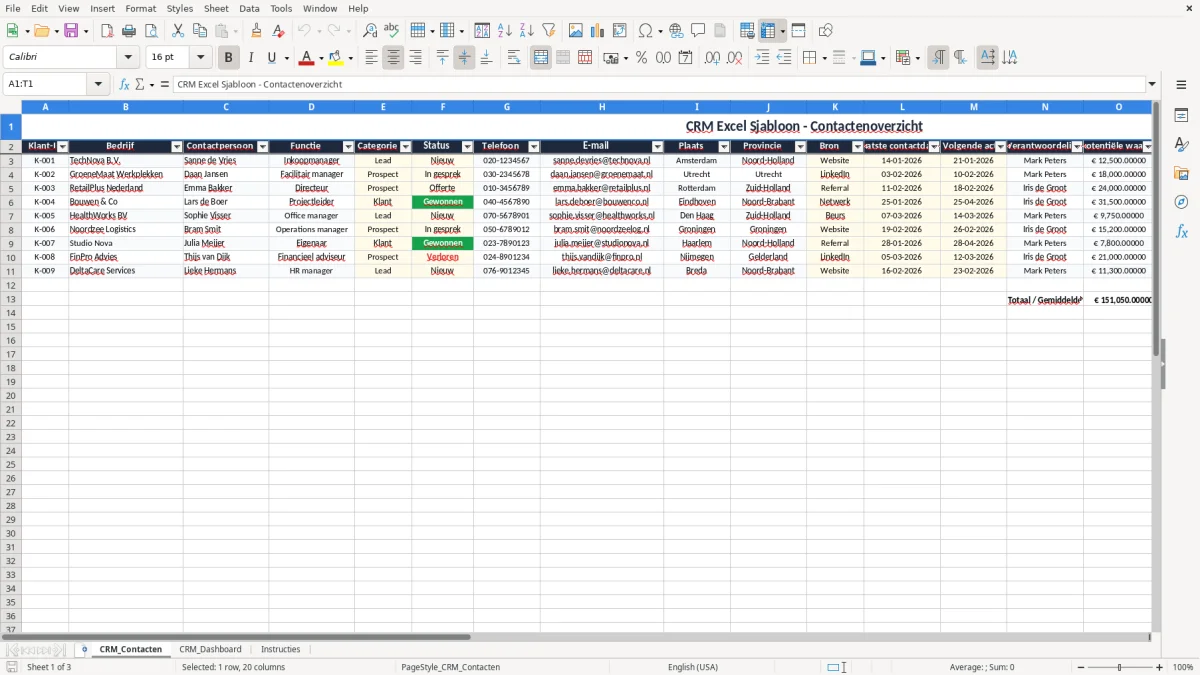Apply the red font color swatch
Image resolution: width=1200 pixels, height=675 pixels.
(307, 58)
